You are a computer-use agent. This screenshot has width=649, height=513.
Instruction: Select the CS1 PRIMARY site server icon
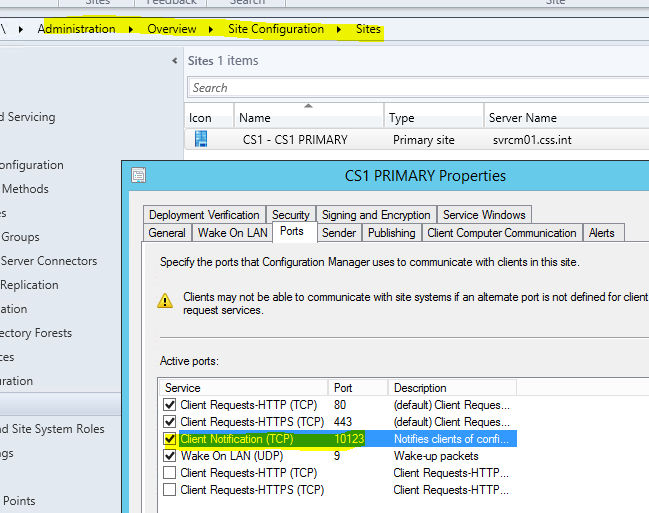[x=201, y=139]
